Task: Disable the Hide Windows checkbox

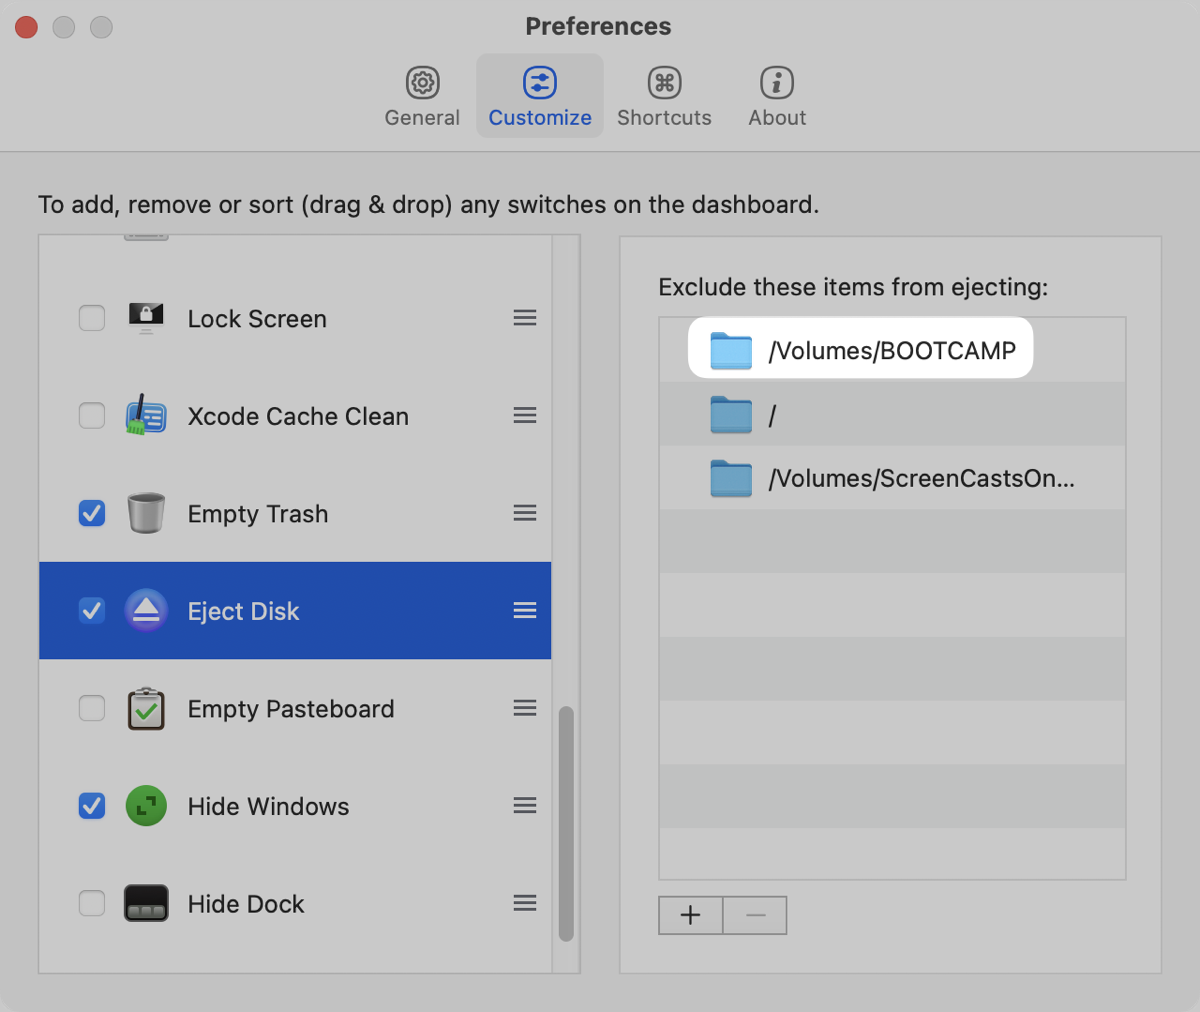Action: [92, 806]
